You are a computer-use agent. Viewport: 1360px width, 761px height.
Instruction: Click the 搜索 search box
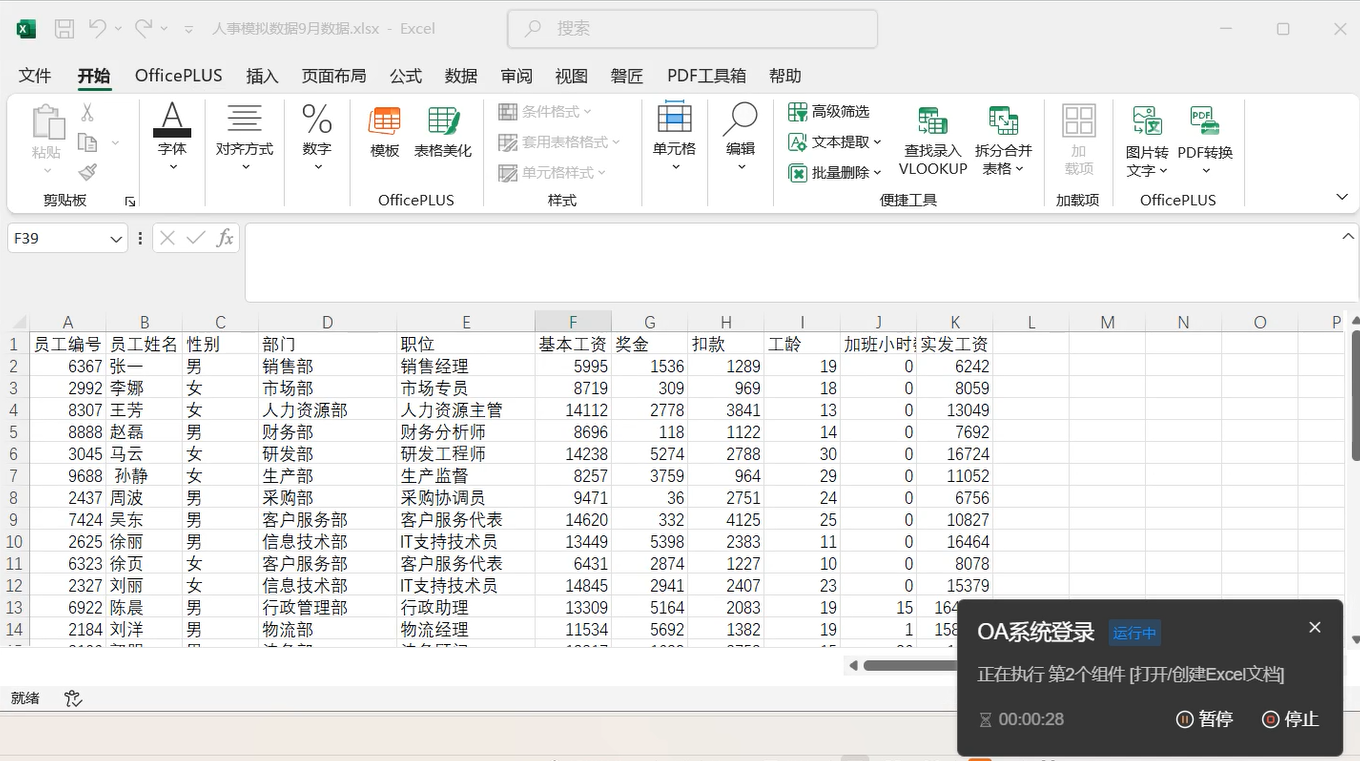(x=693, y=29)
